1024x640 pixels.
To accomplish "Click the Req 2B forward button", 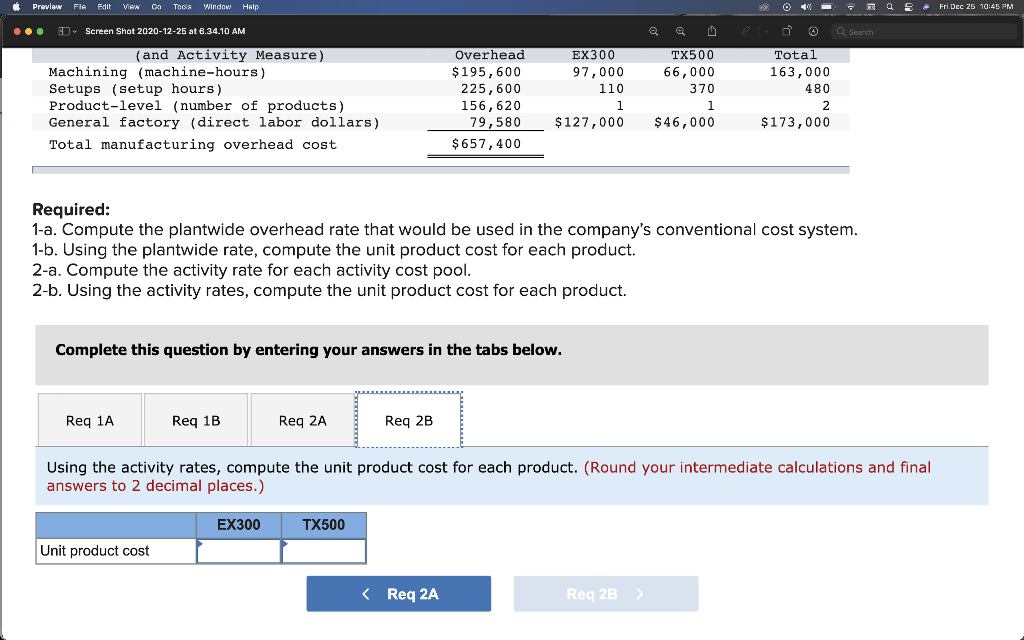I will point(605,593).
